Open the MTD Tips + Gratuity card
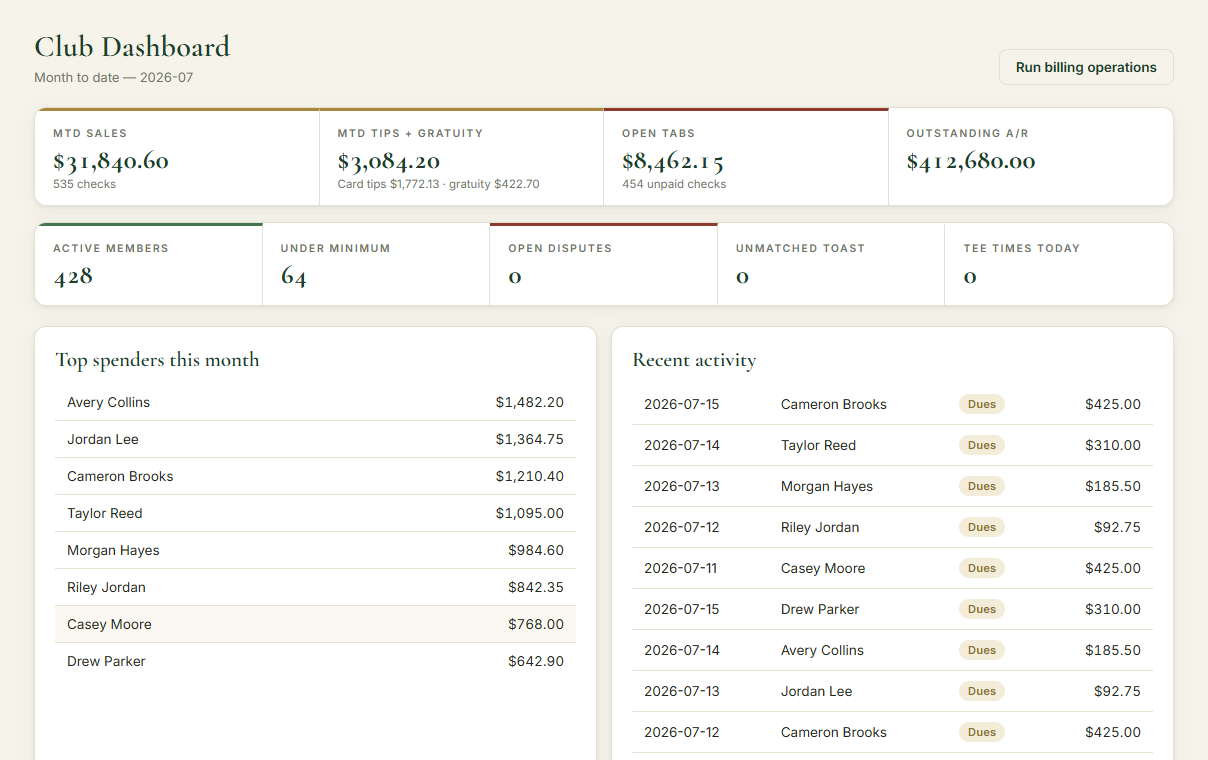Viewport: 1208px width, 760px height. 462,157
